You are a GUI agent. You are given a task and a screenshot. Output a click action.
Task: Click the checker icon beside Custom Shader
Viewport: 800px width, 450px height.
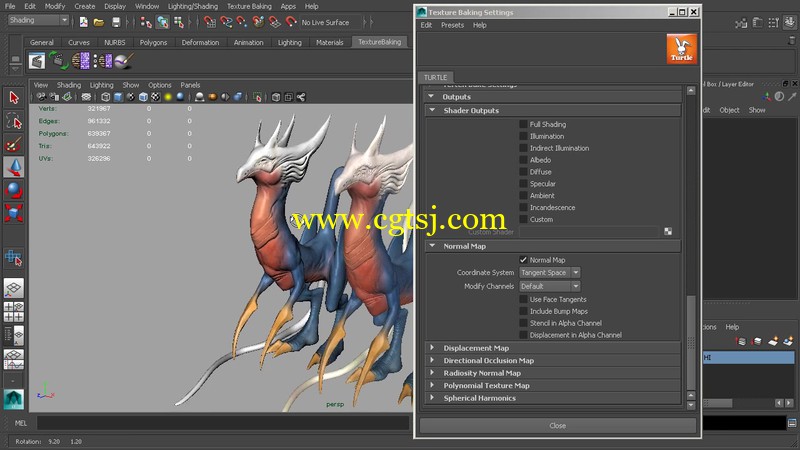pos(668,232)
